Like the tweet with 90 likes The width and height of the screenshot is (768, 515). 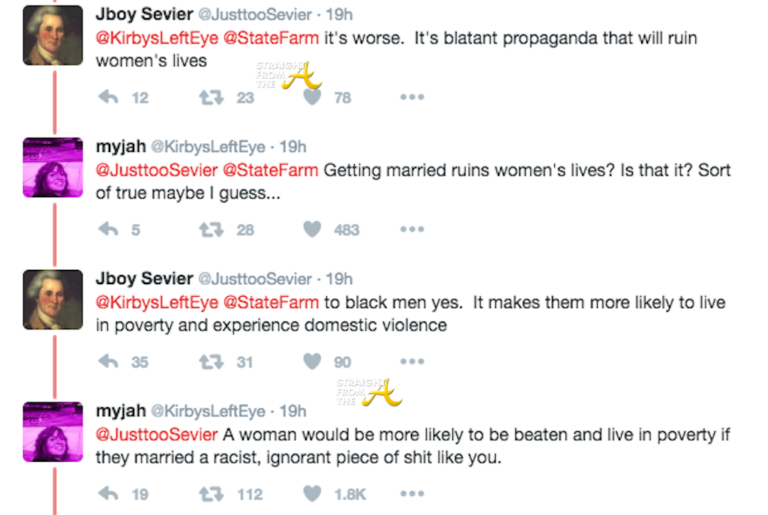pyautogui.click(x=313, y=362)
